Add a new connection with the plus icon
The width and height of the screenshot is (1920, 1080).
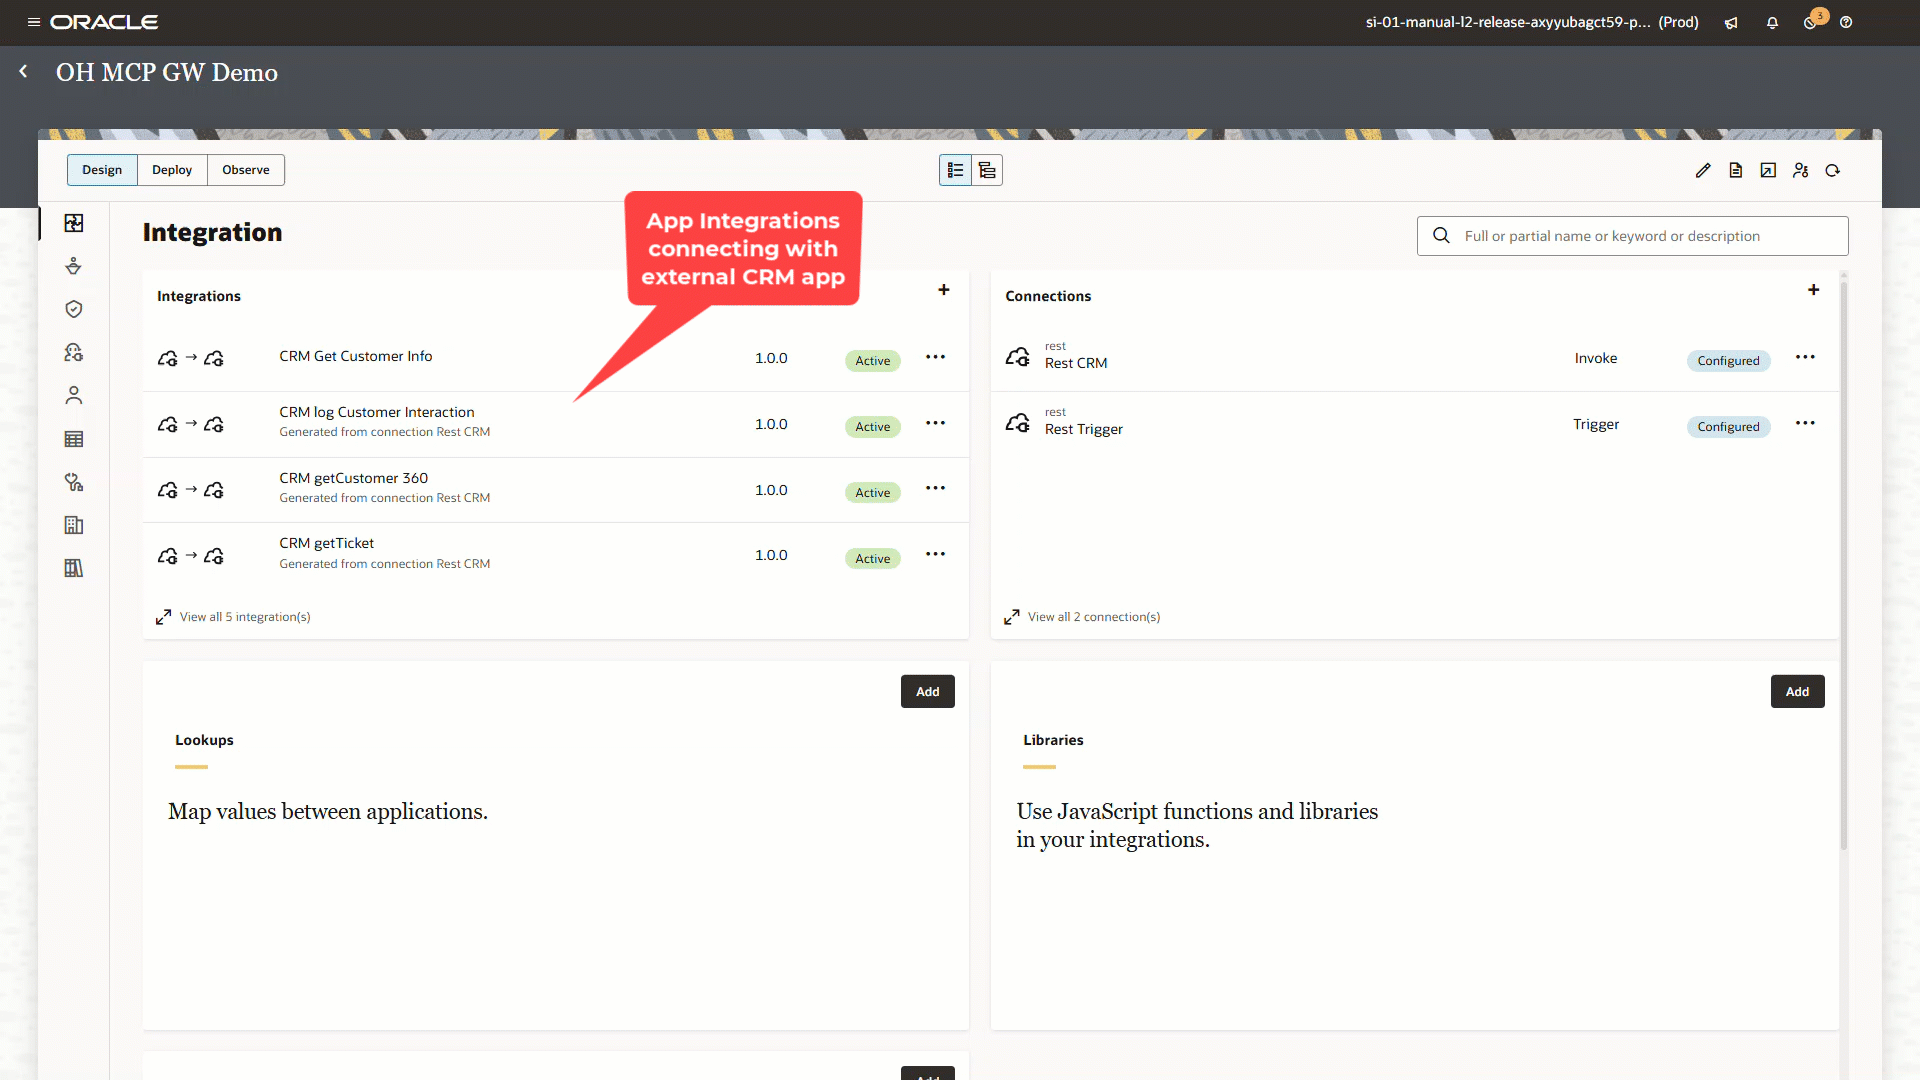pyautogui.click(x=1813, y=290)
